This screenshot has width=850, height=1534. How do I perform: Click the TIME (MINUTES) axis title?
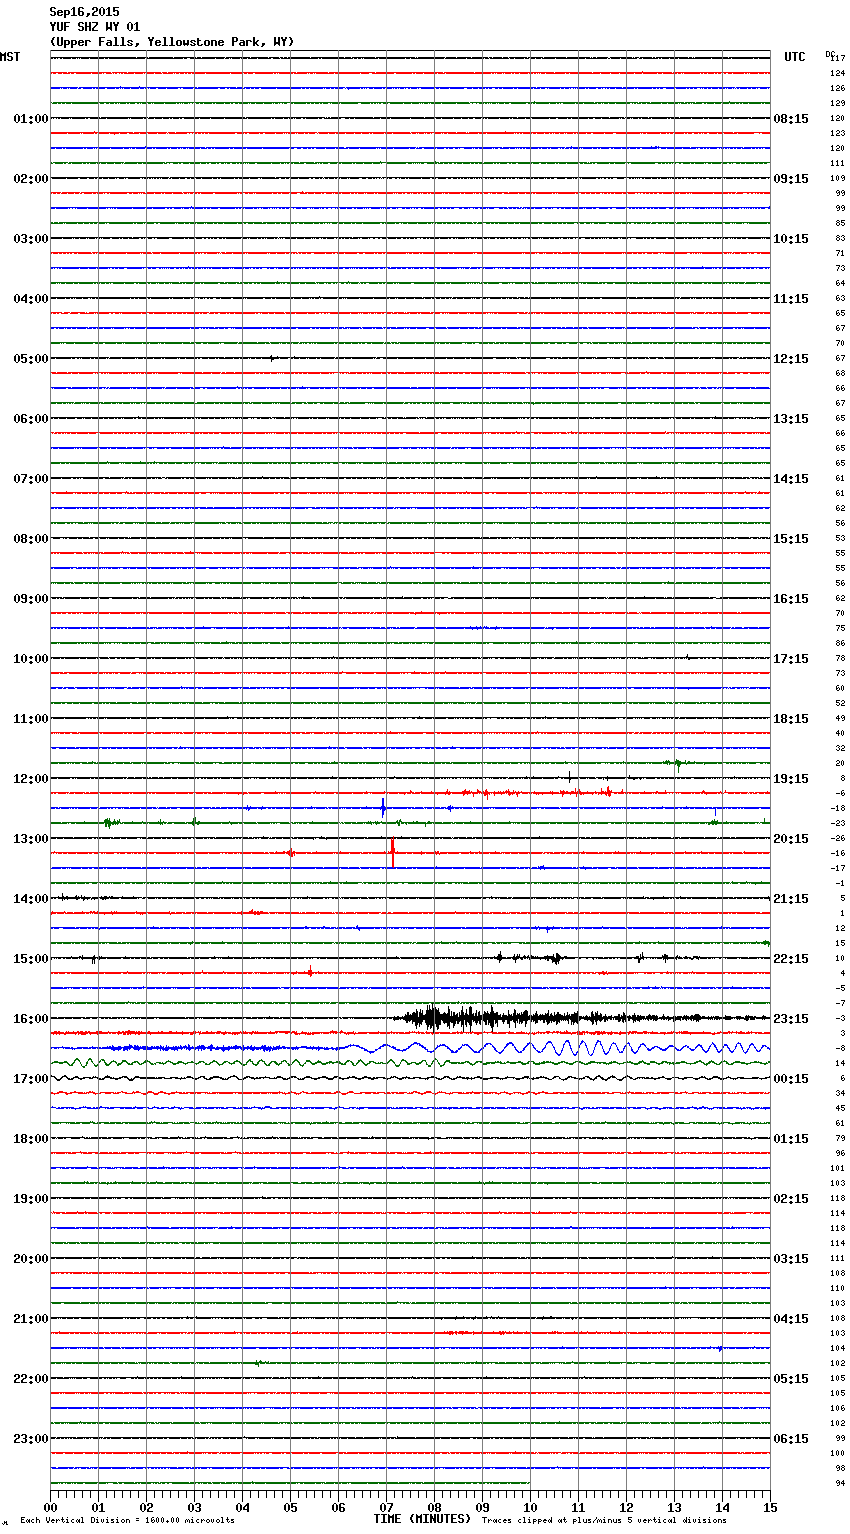click(422, 1519)
